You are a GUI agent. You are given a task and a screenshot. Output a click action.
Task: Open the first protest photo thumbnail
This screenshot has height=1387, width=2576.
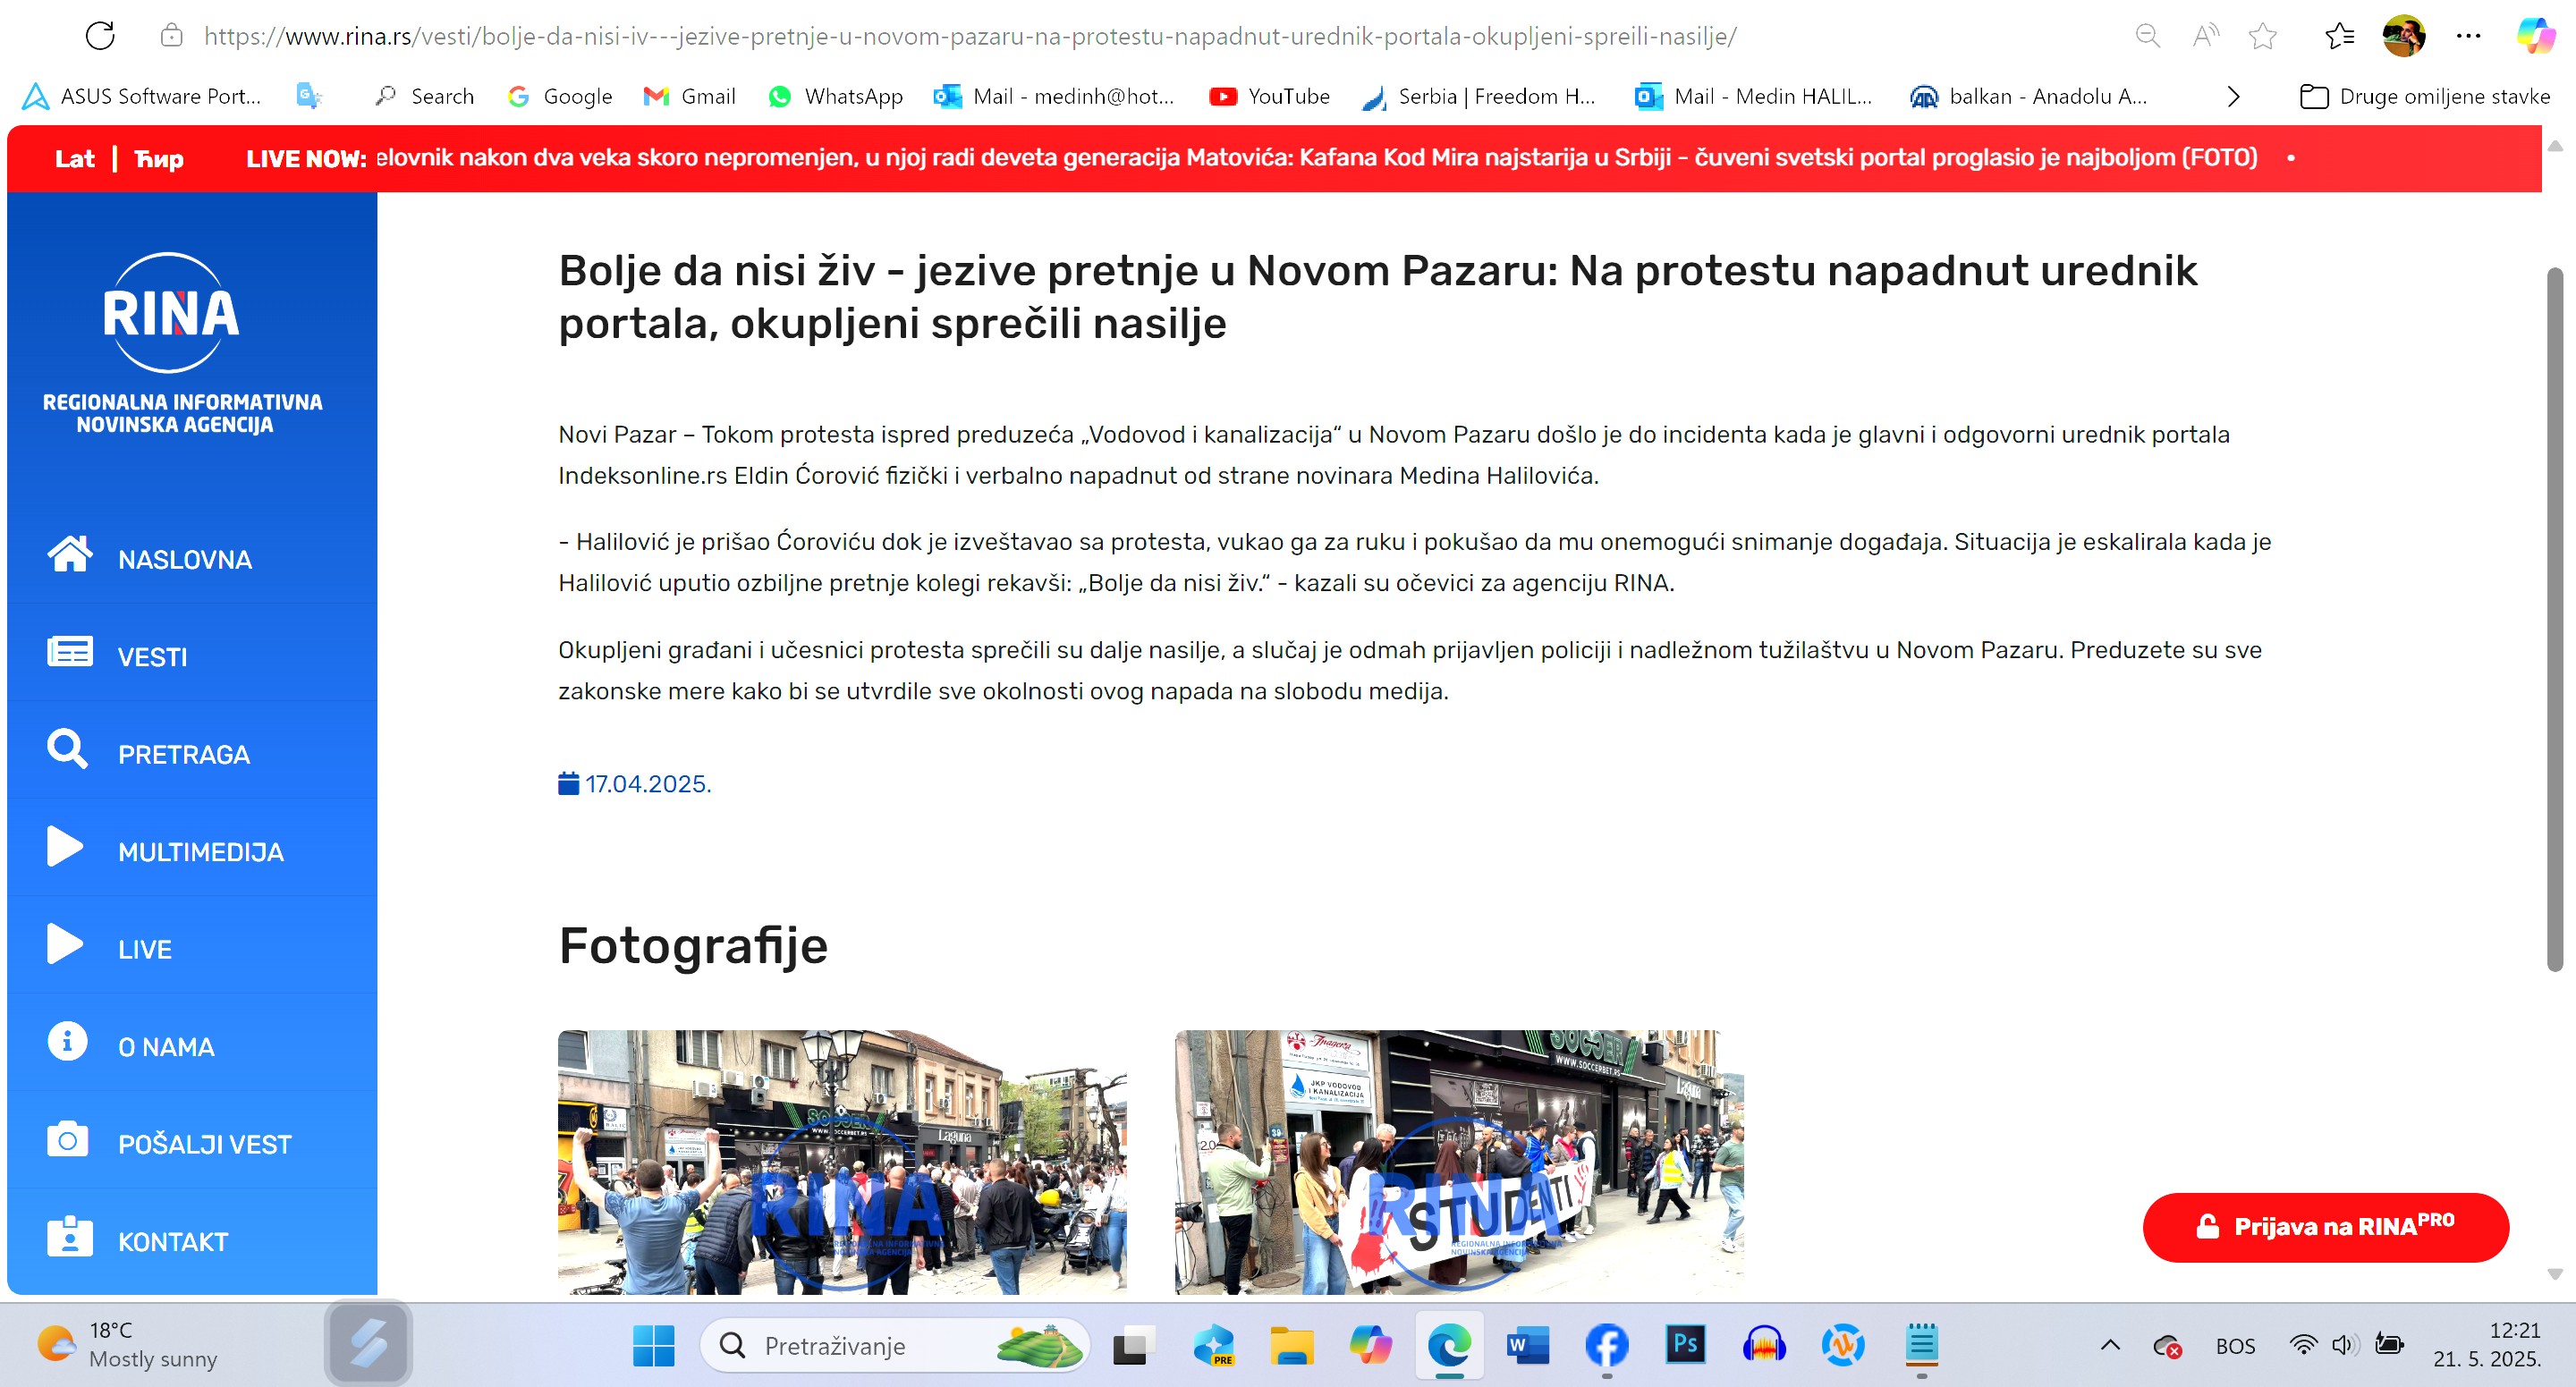coord(842,1162)
